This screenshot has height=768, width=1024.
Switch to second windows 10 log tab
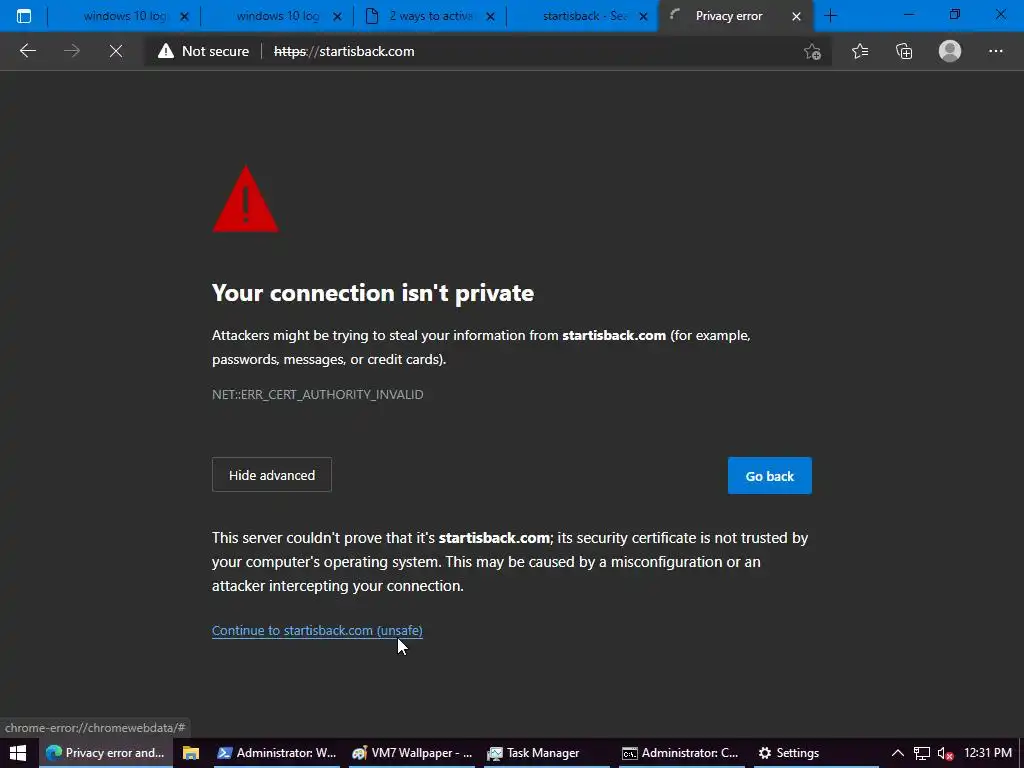click(277, 16)
